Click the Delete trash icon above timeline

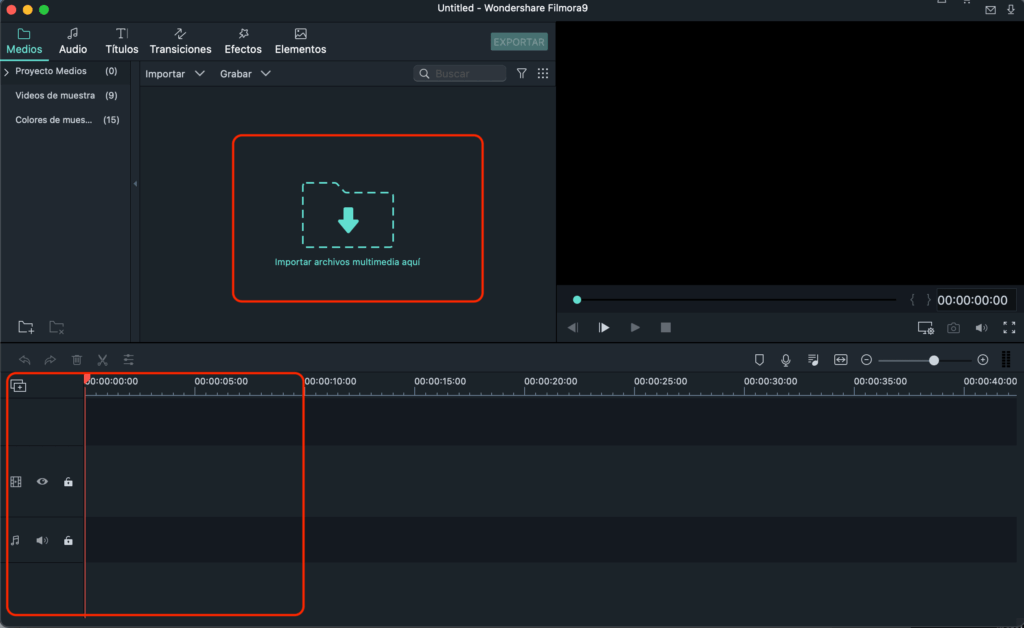[x=76, y=359]
